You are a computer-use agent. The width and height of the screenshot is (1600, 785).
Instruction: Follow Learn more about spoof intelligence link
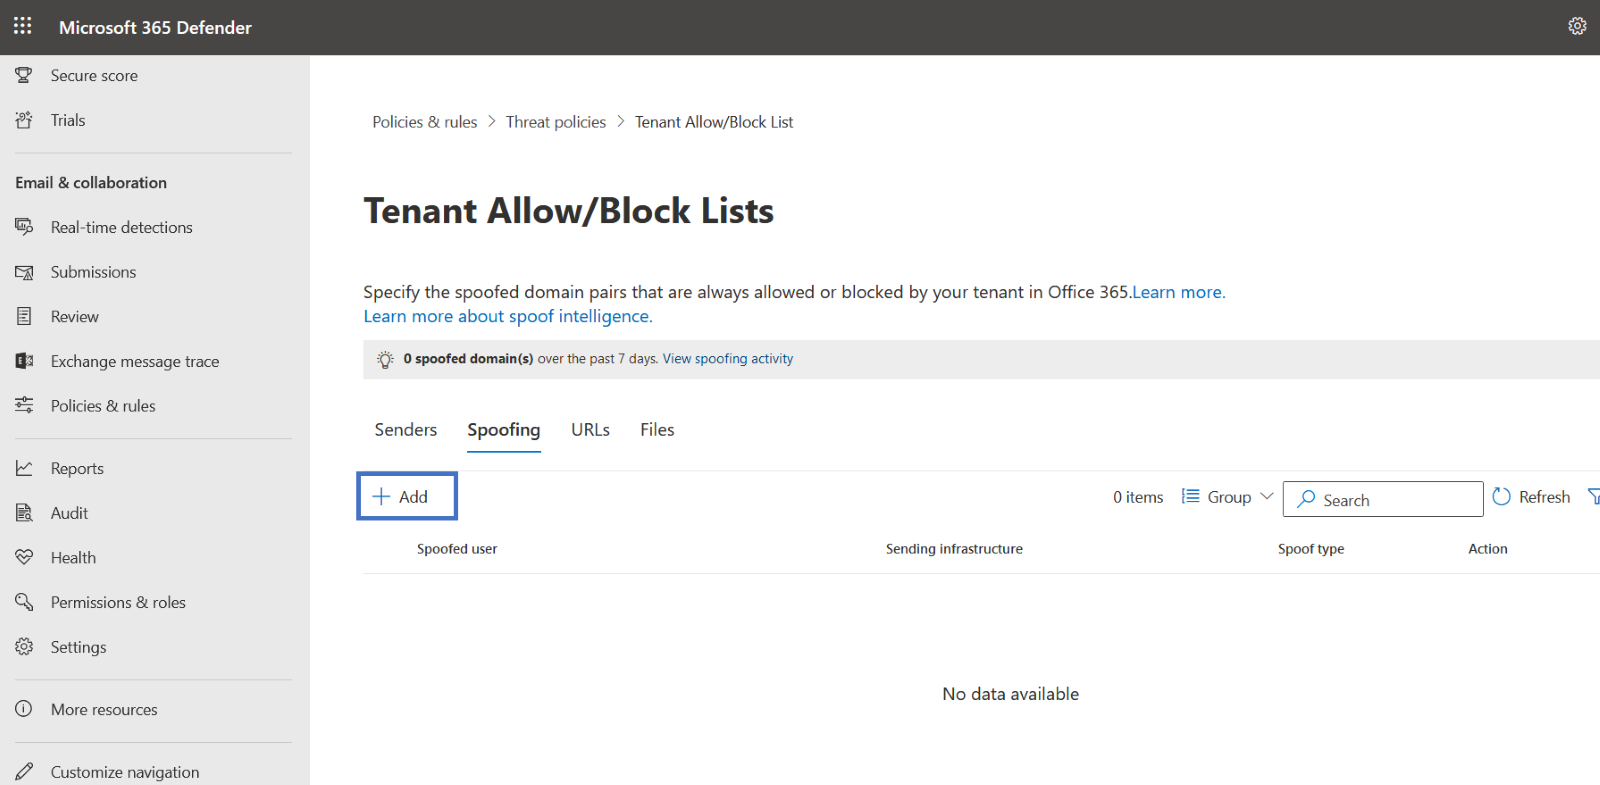(507, 316)
